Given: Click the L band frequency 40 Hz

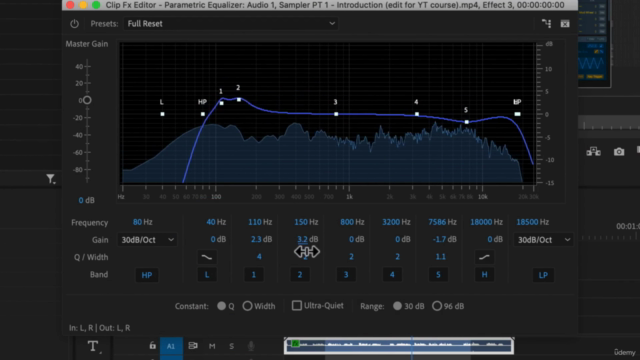Looking at the screenshot, I should click(x=216, y=222).
